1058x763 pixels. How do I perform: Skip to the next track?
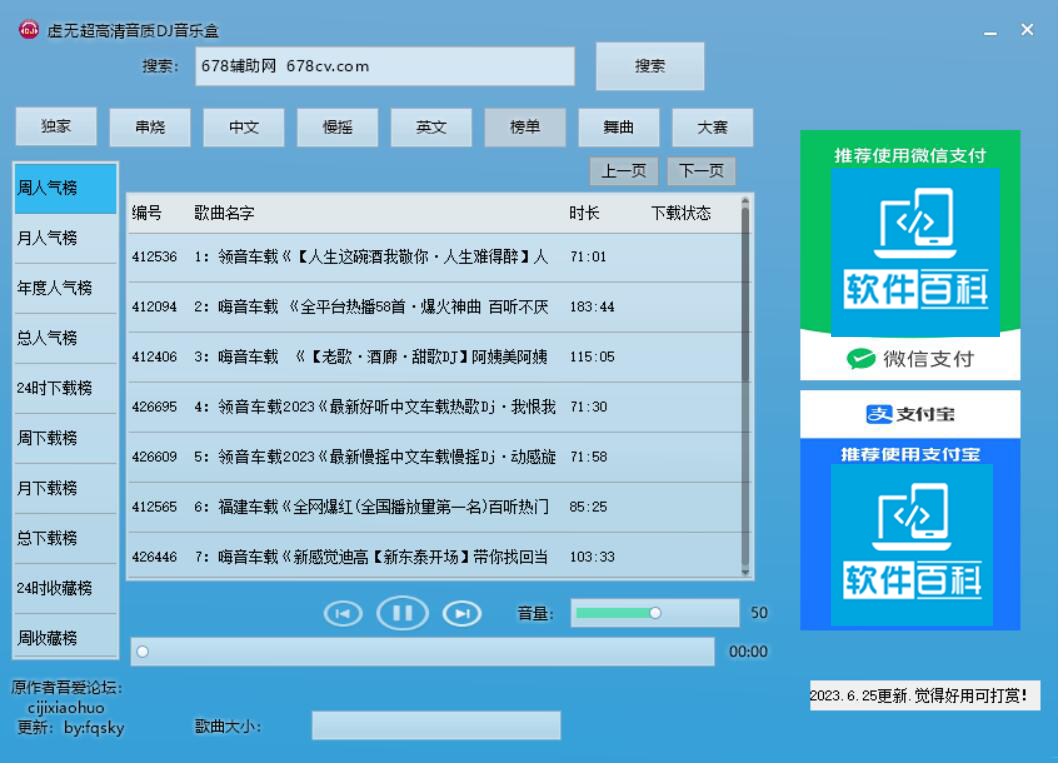click(461, 614)
